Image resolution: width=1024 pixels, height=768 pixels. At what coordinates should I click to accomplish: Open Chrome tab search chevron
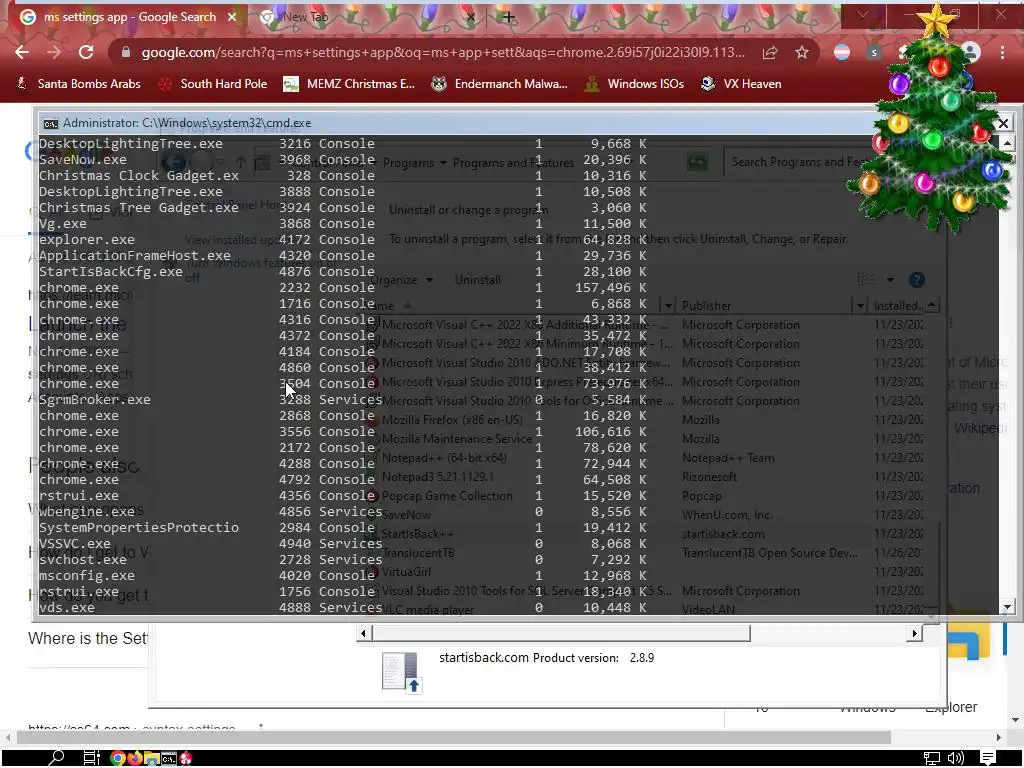point(863,14)
